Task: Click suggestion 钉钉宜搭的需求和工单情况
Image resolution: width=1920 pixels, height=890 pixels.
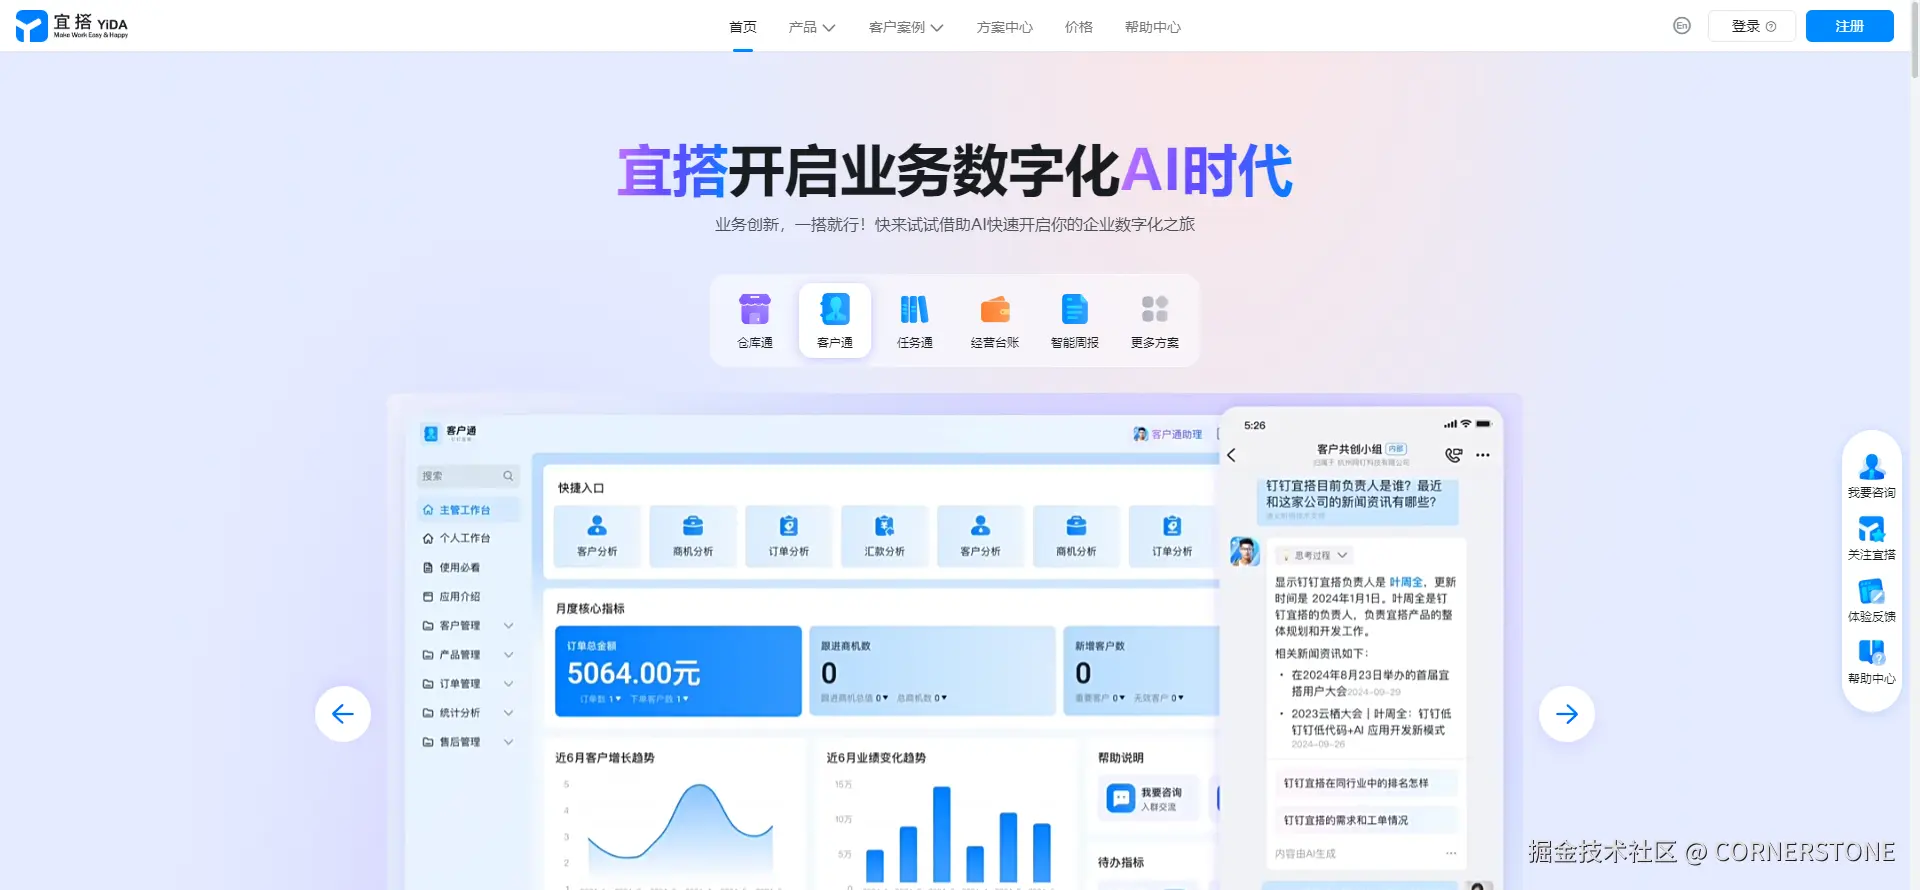Action: click(x=1366, y=820)
